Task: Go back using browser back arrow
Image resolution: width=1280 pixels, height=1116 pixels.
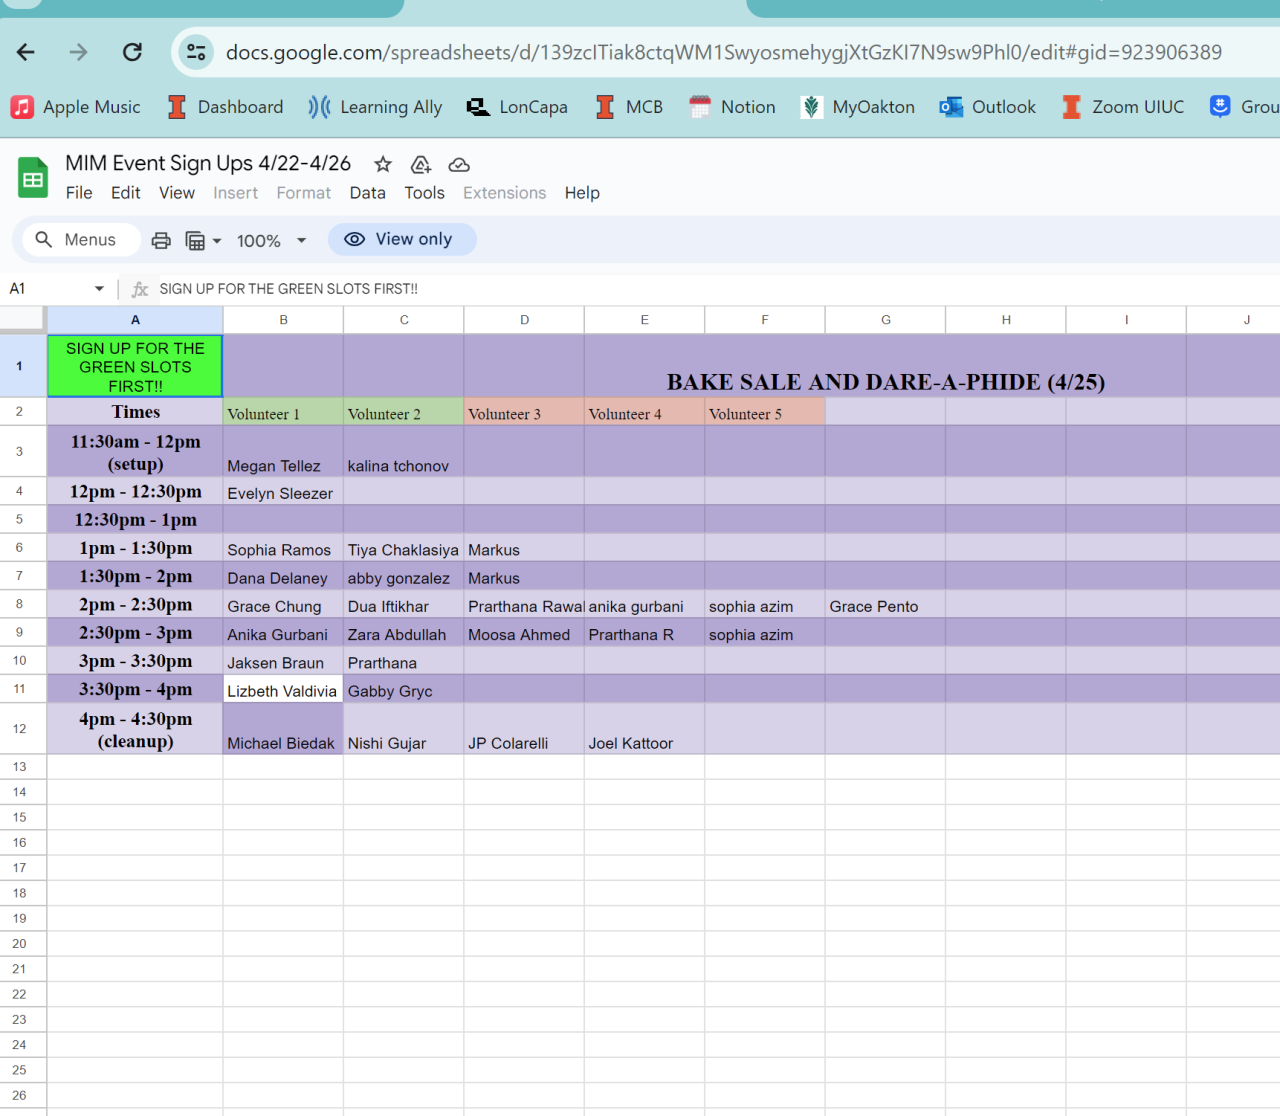Action: coord(26,52)
